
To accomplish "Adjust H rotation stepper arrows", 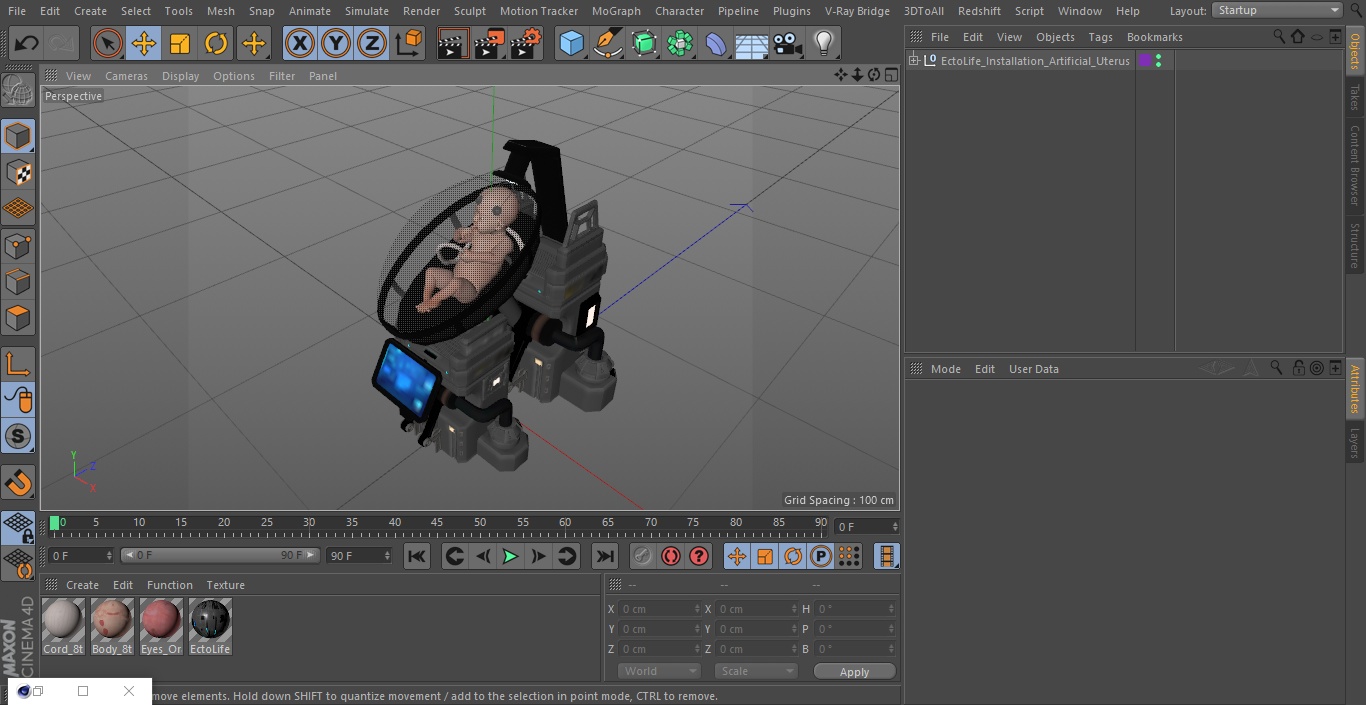I will [893, 609].
